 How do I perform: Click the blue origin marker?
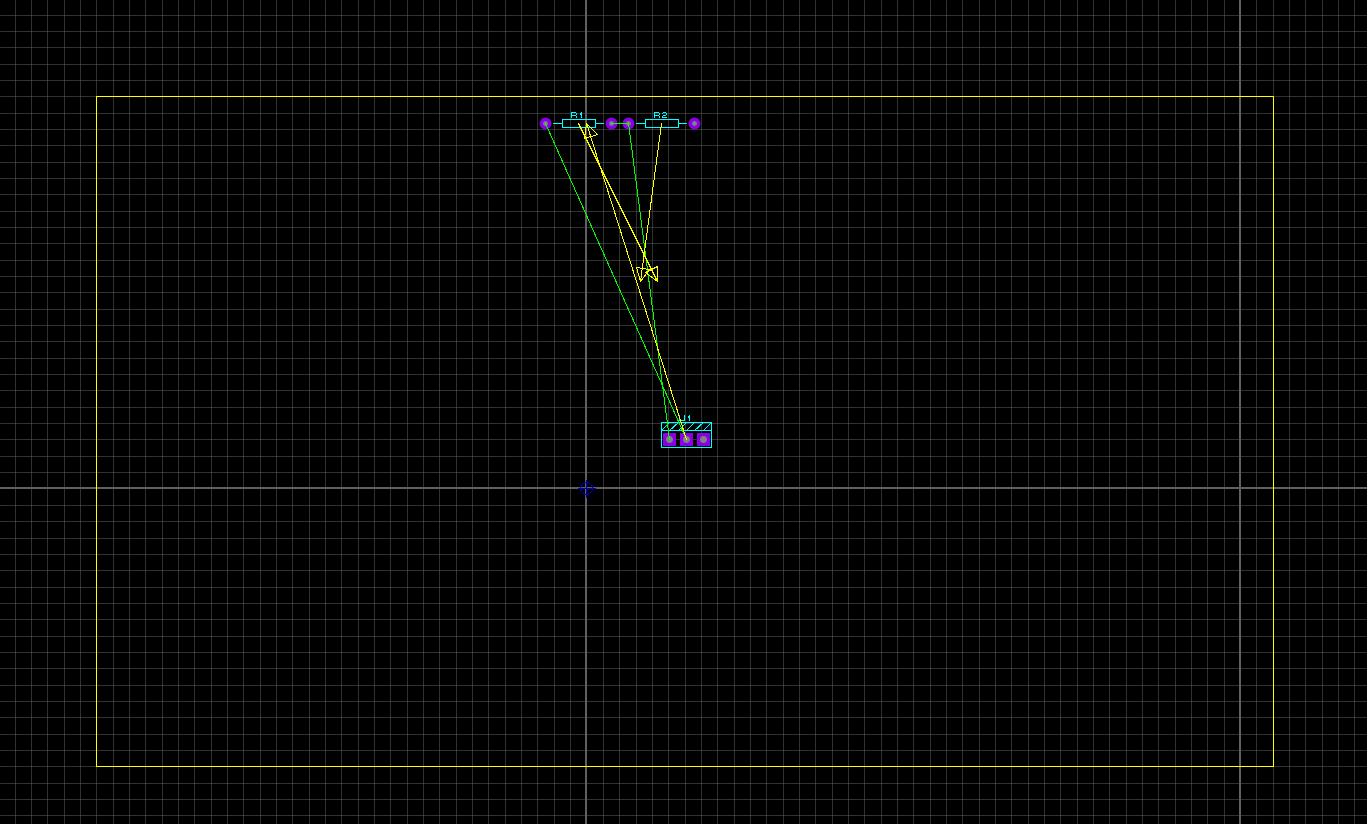tap(587, 488)
